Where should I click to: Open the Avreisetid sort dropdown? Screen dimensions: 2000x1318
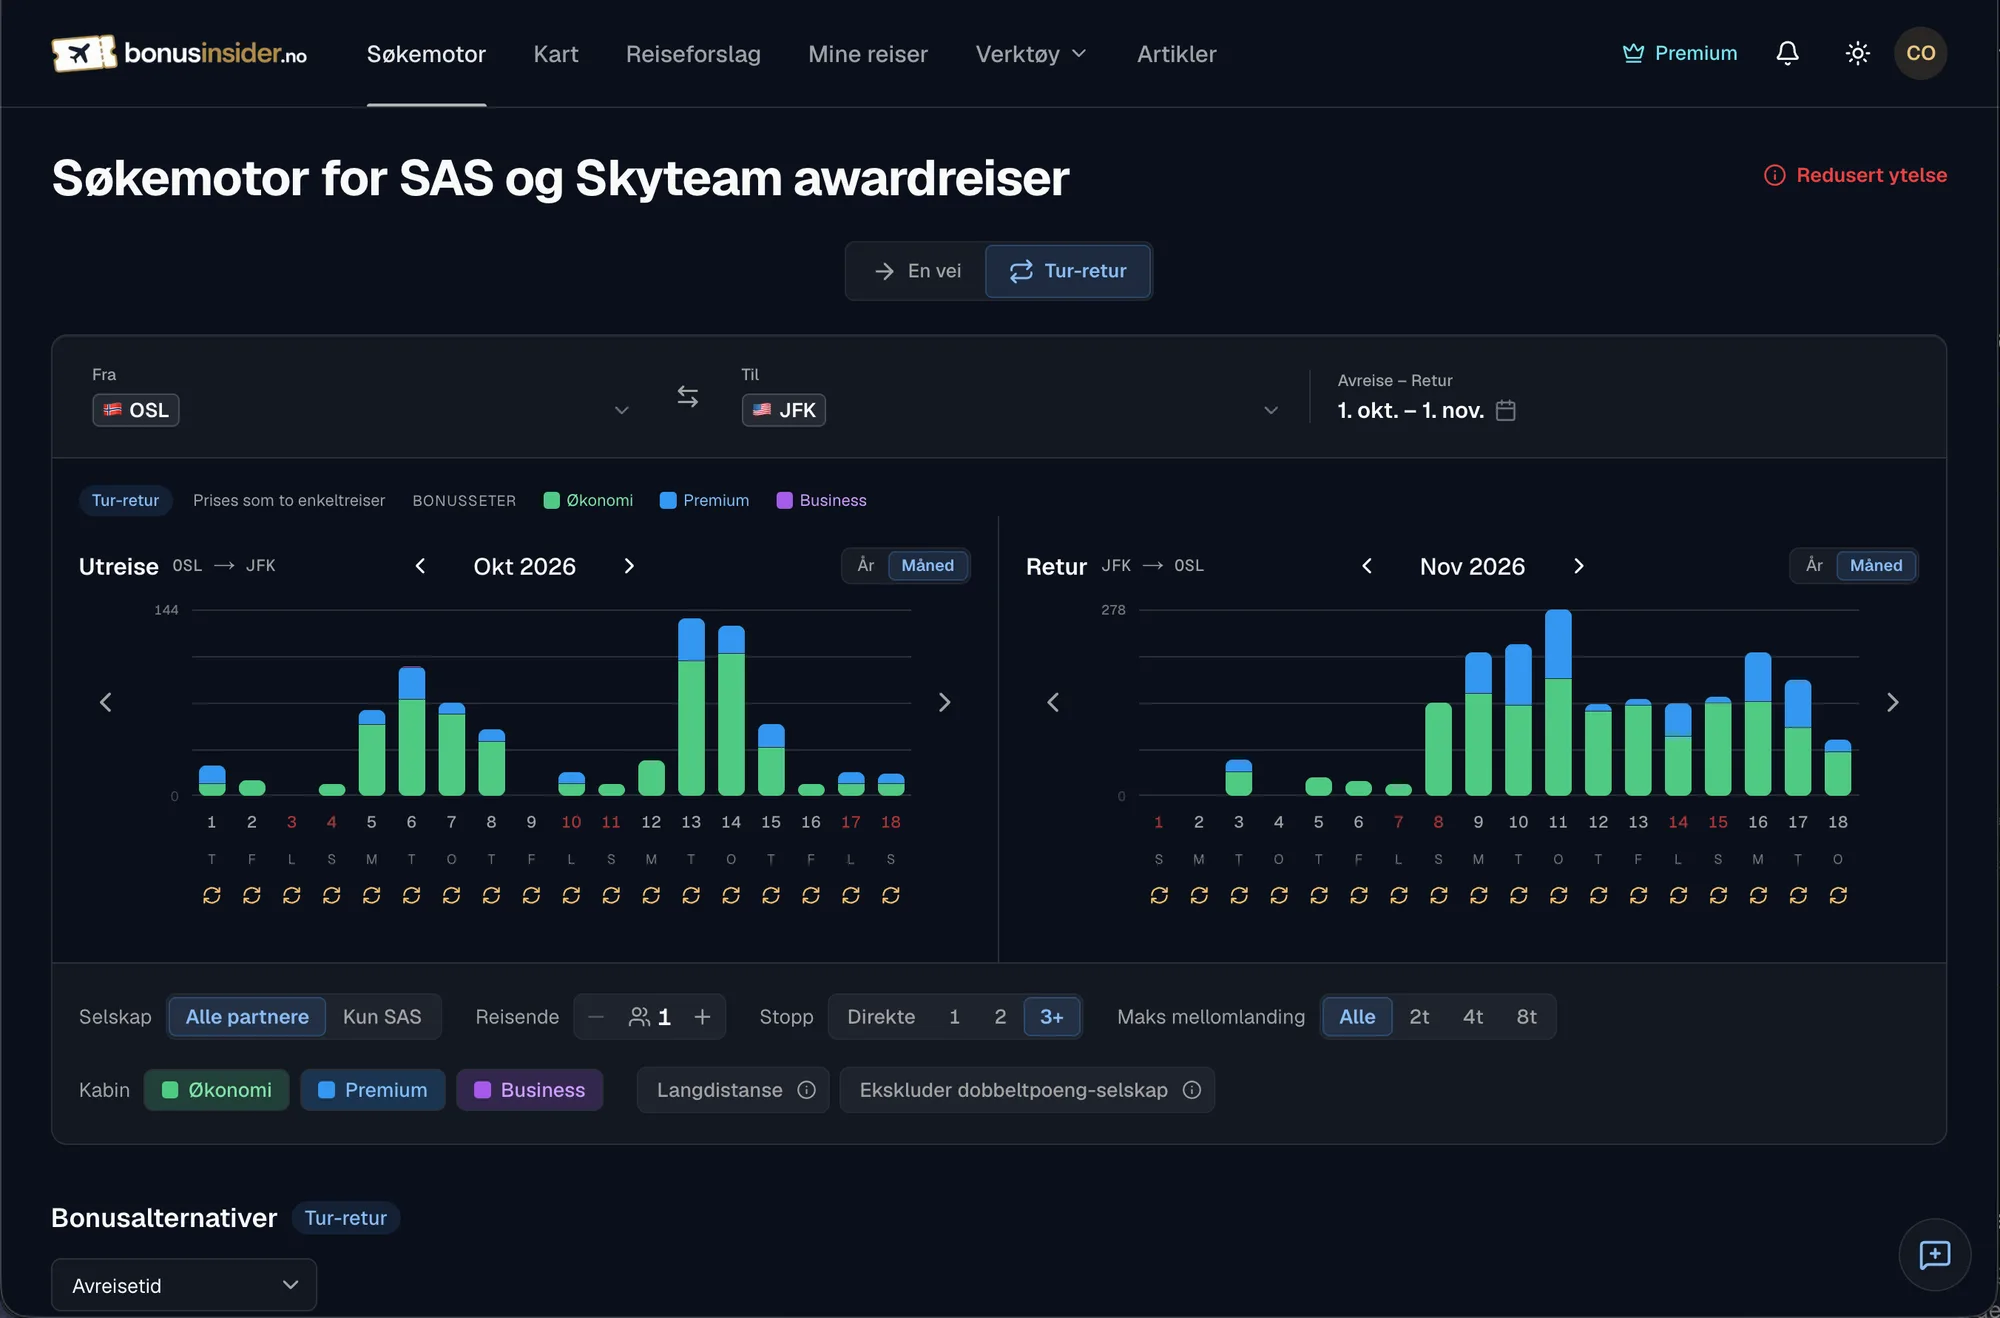tap(184, 1285)
